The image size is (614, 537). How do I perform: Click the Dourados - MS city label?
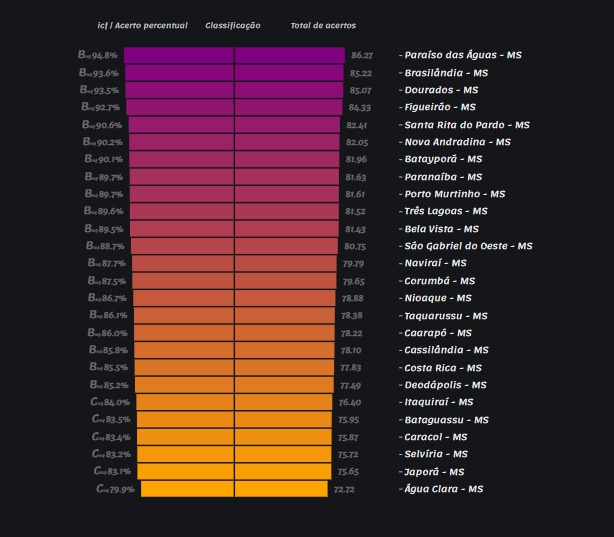[x=441, y=90]
